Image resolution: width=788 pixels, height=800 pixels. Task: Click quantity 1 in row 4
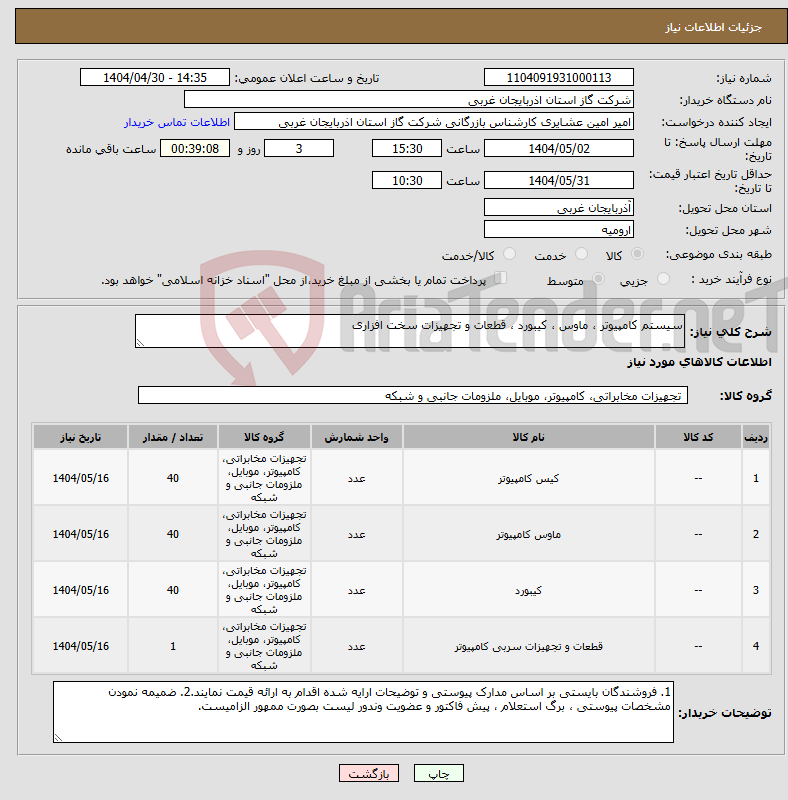click(x=173, y=646)
